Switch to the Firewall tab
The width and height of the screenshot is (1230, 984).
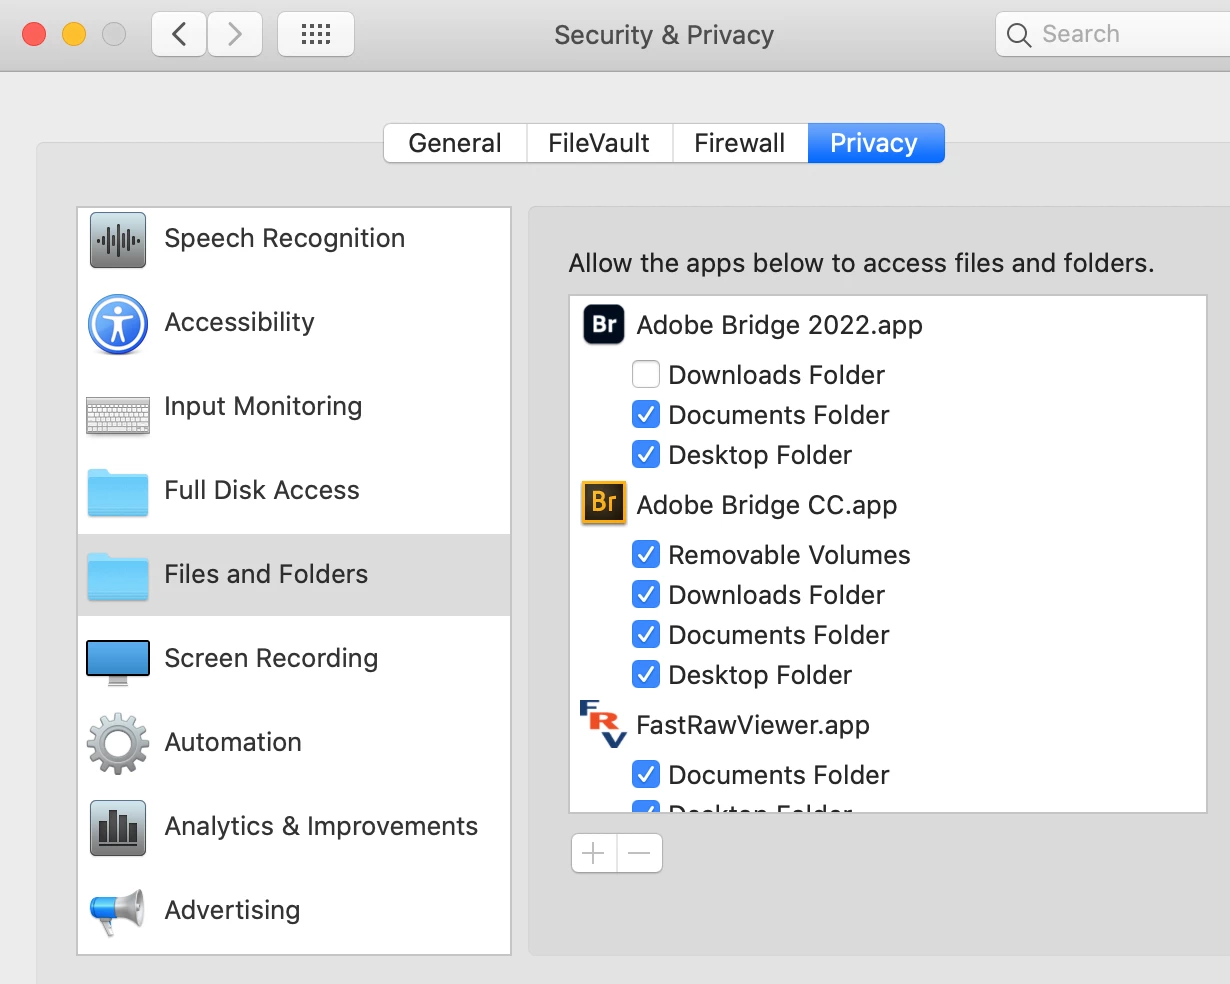[x=740, y=143]
